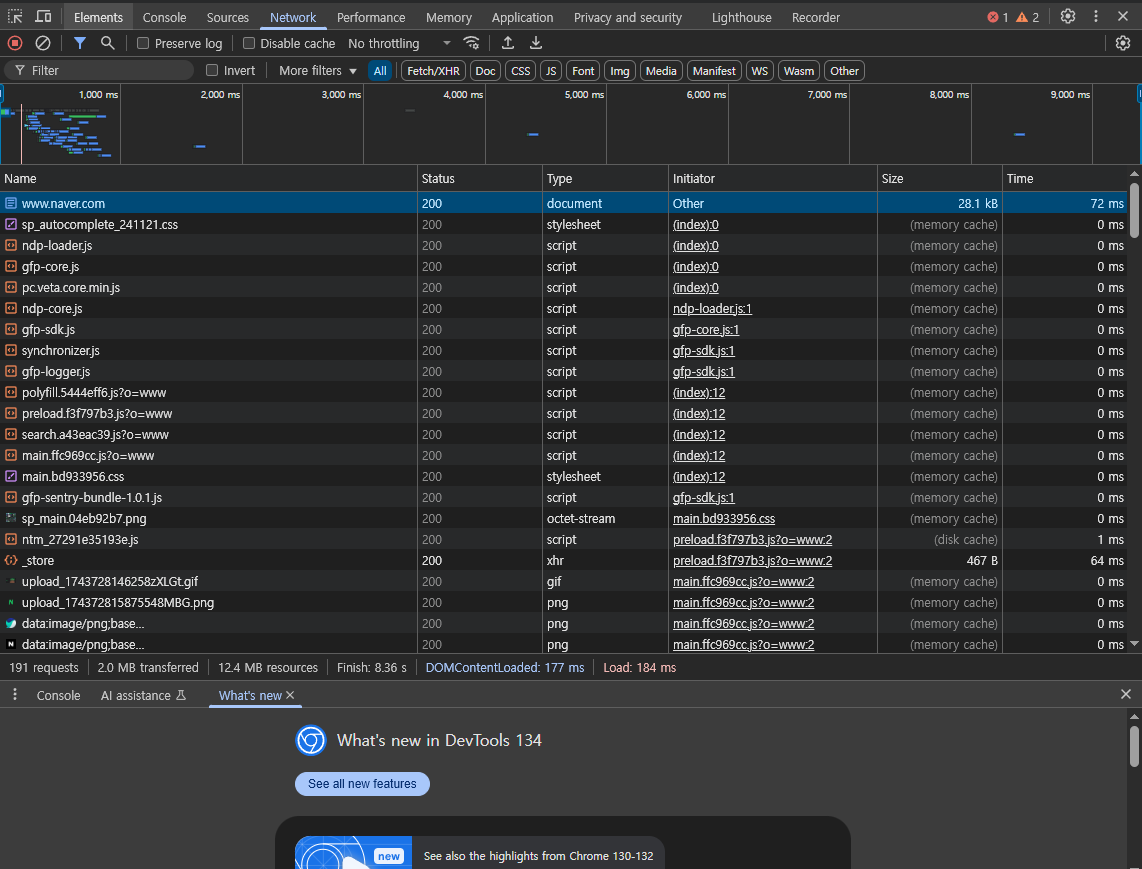Import a HAR file with upload arrow
Viewport: 1142px width, 869px height.
tap(508, 43)
